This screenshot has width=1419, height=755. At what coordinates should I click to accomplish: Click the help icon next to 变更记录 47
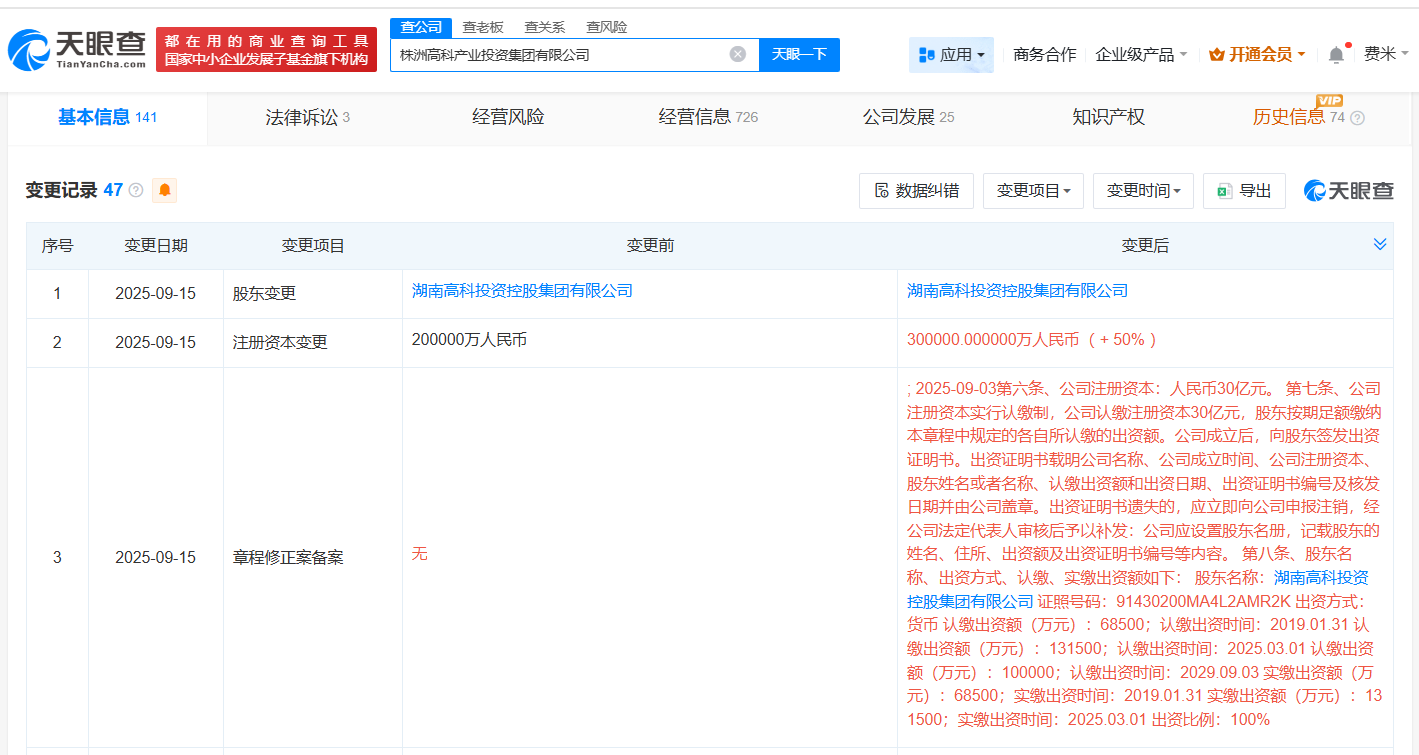136,190
